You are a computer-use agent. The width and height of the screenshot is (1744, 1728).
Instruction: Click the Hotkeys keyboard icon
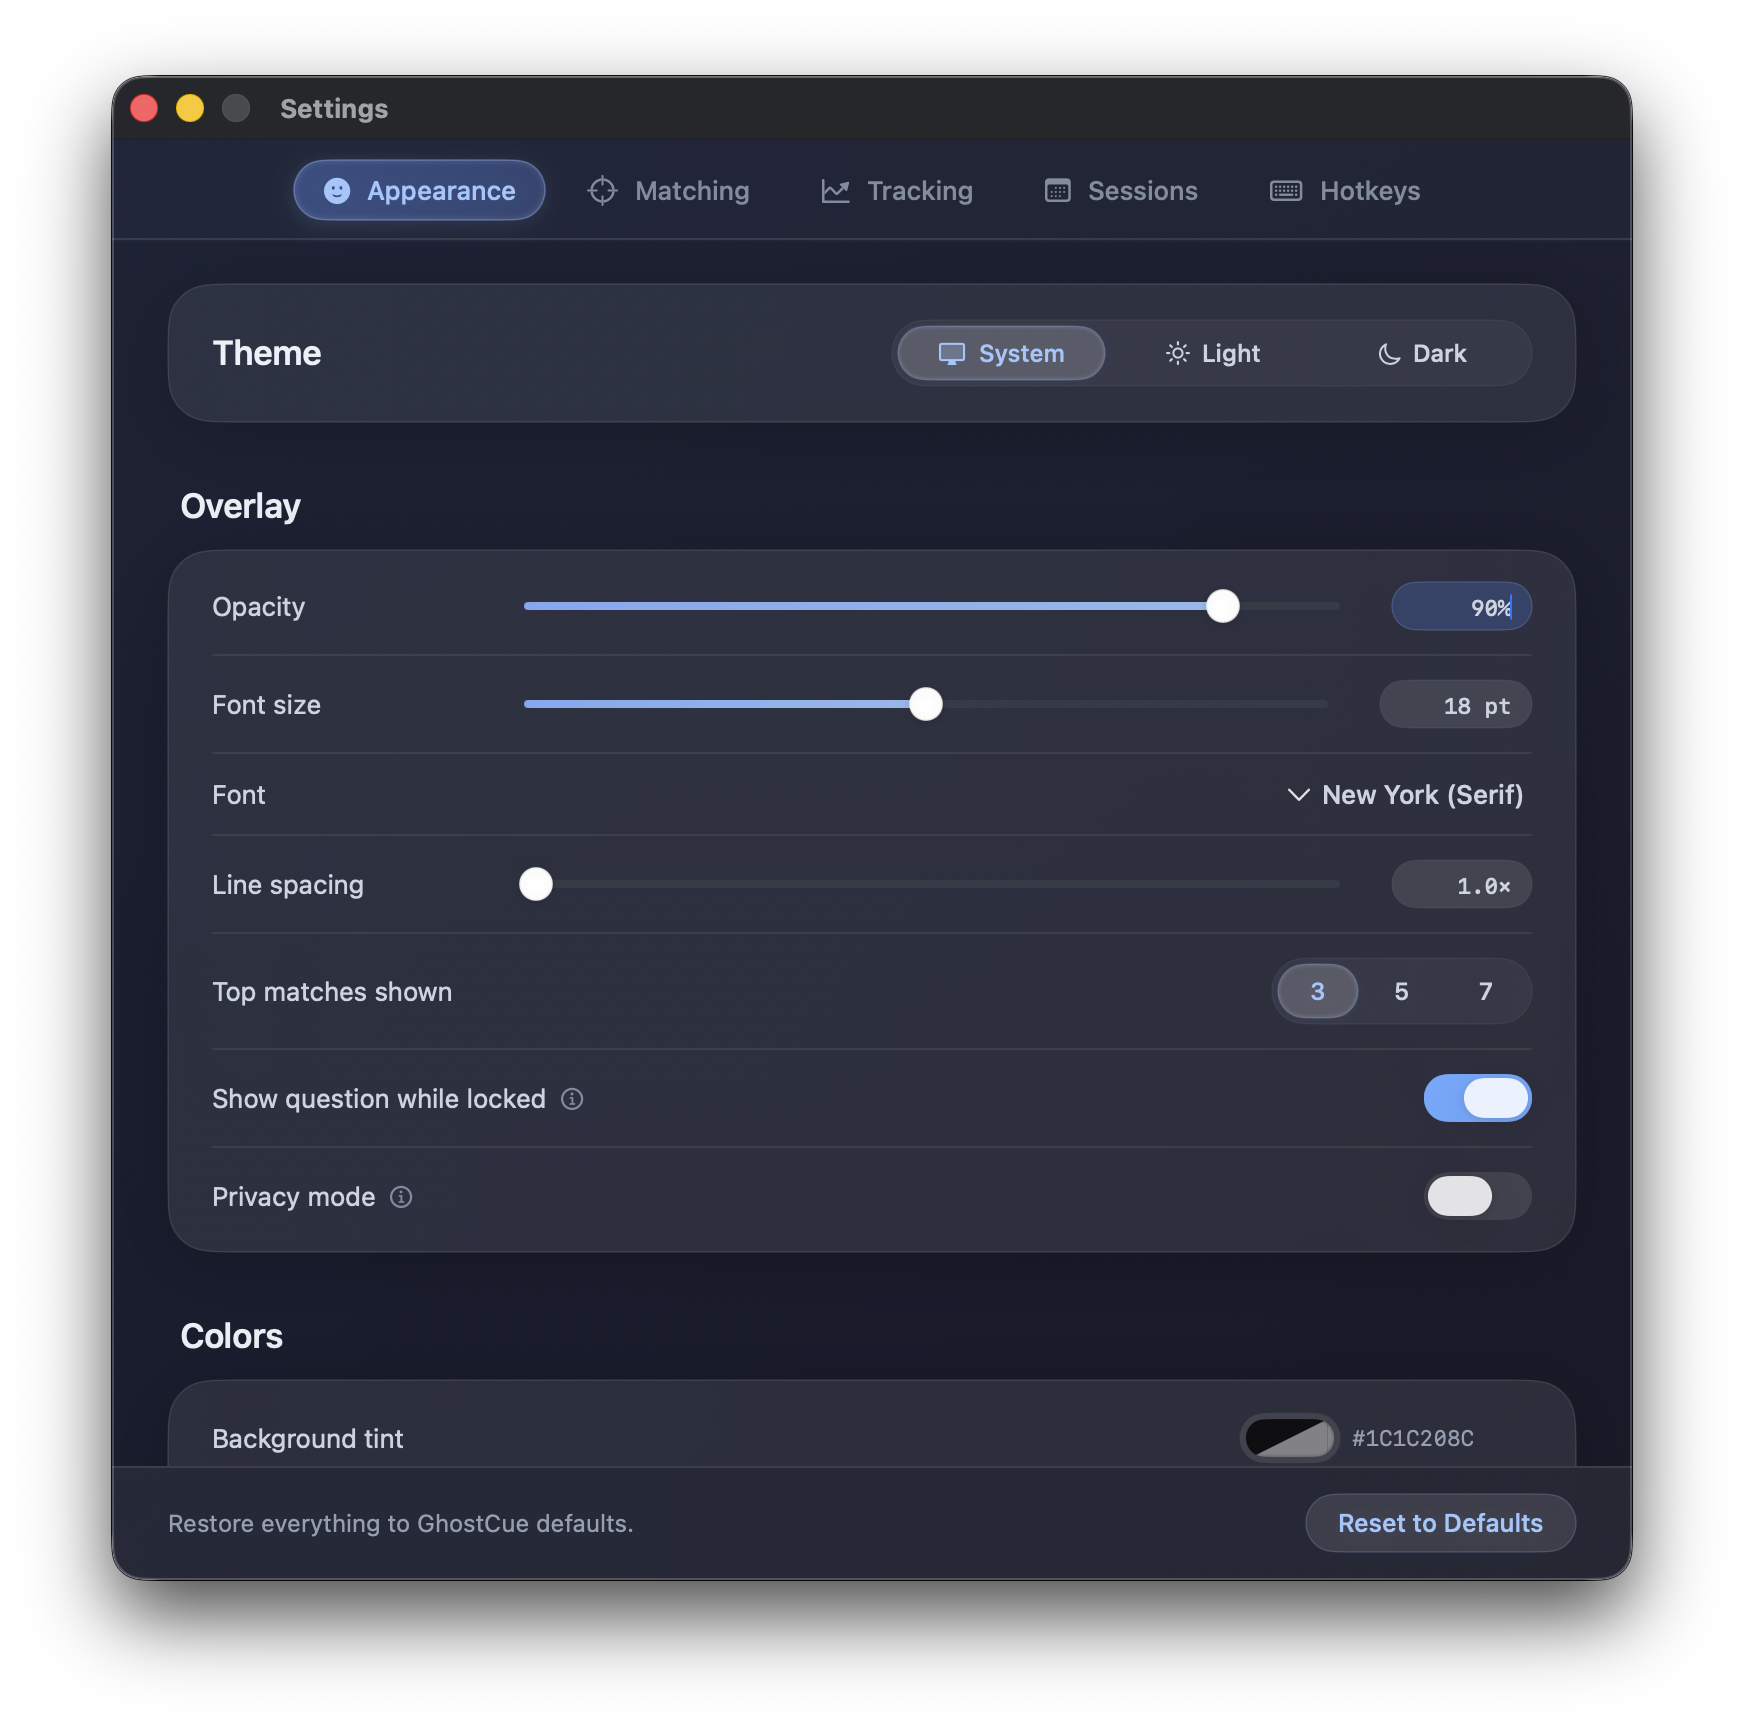click(1286, 190)
